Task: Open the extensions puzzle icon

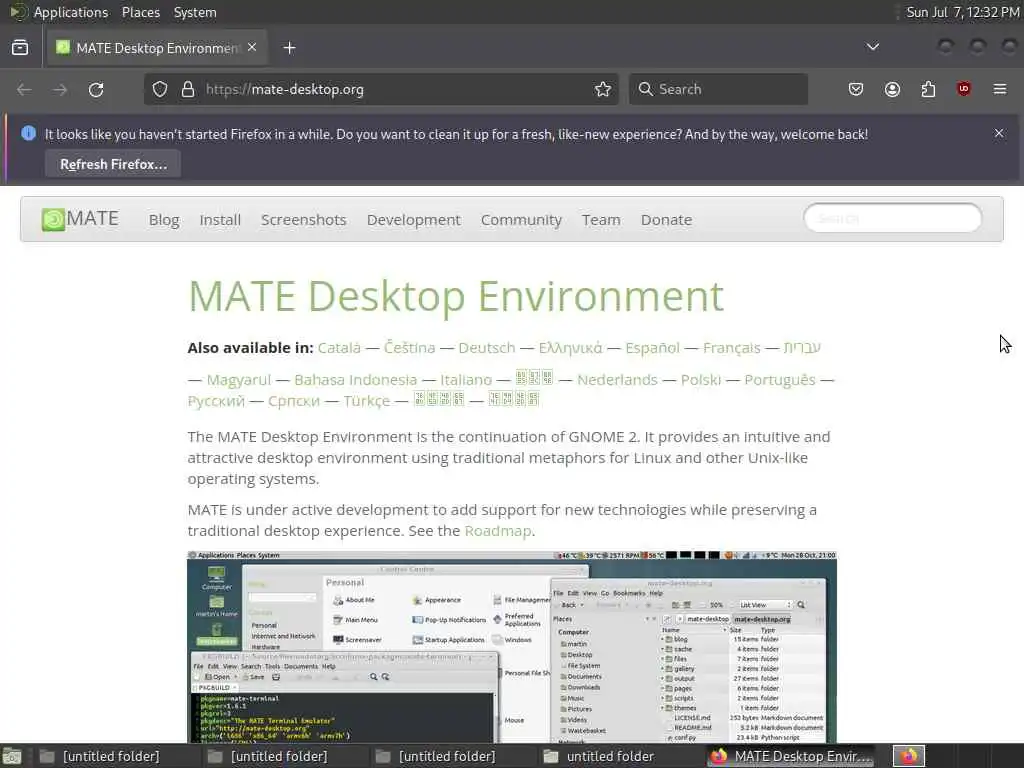Action: 928,89
